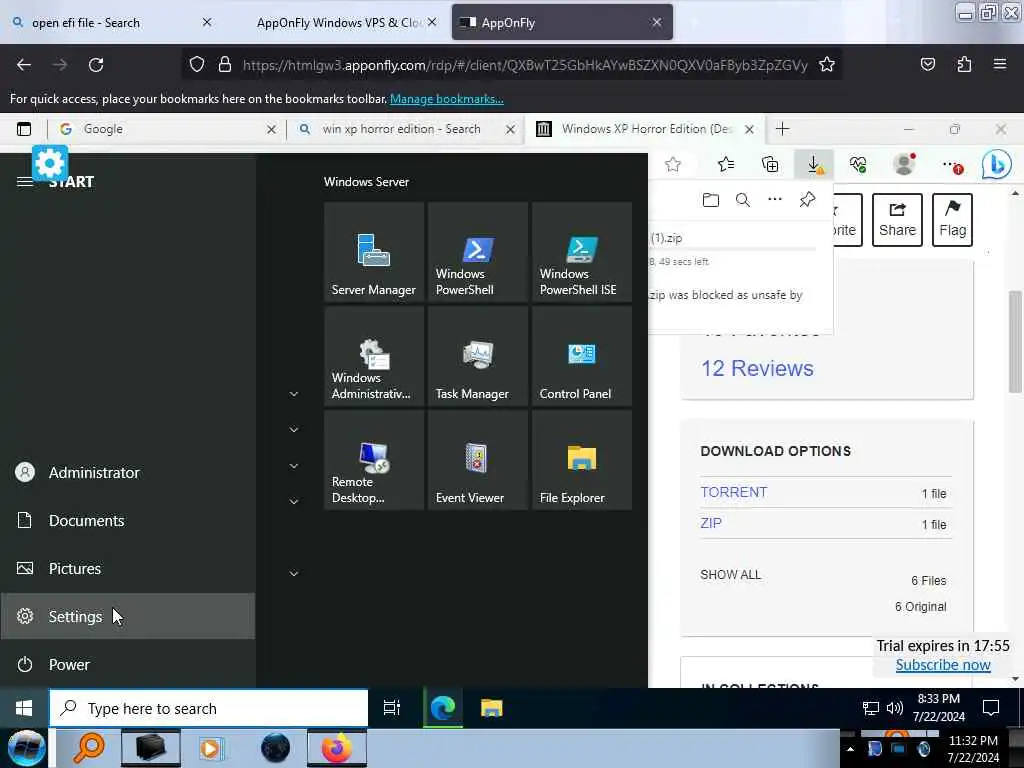This screenshot has width=1024, height=768.
Task: Pin the downloads panel
Action: coord(807,200)
